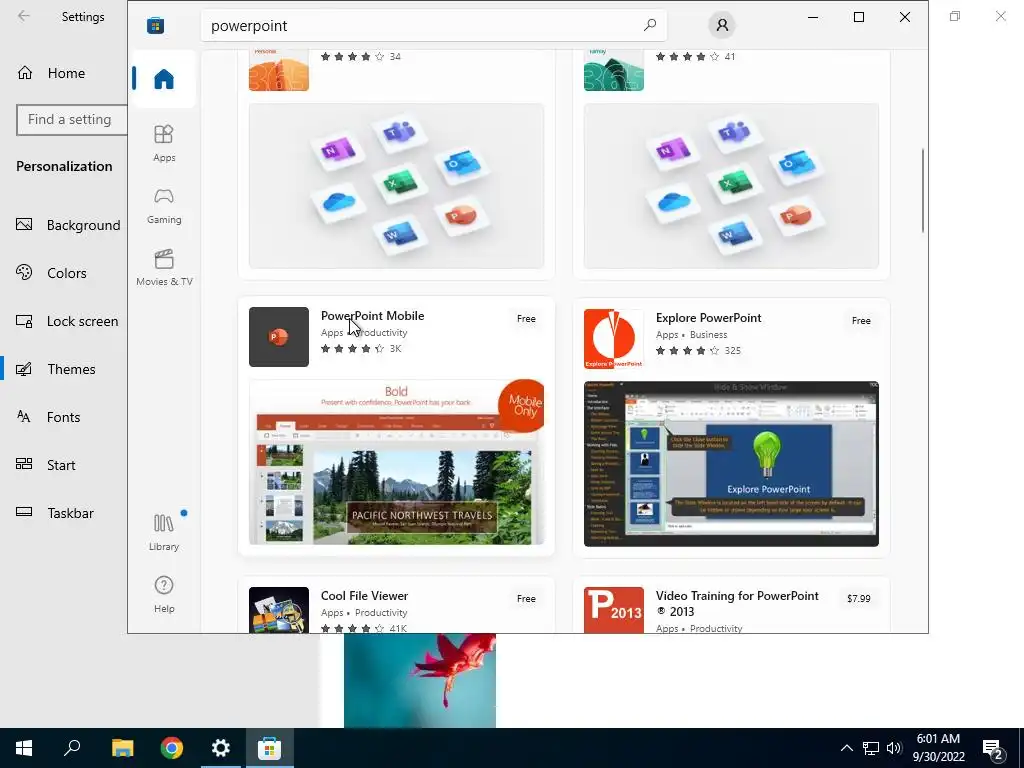Click the Find a setting search field
This screenshot has height=768, width=1024.
pos(72,120)
